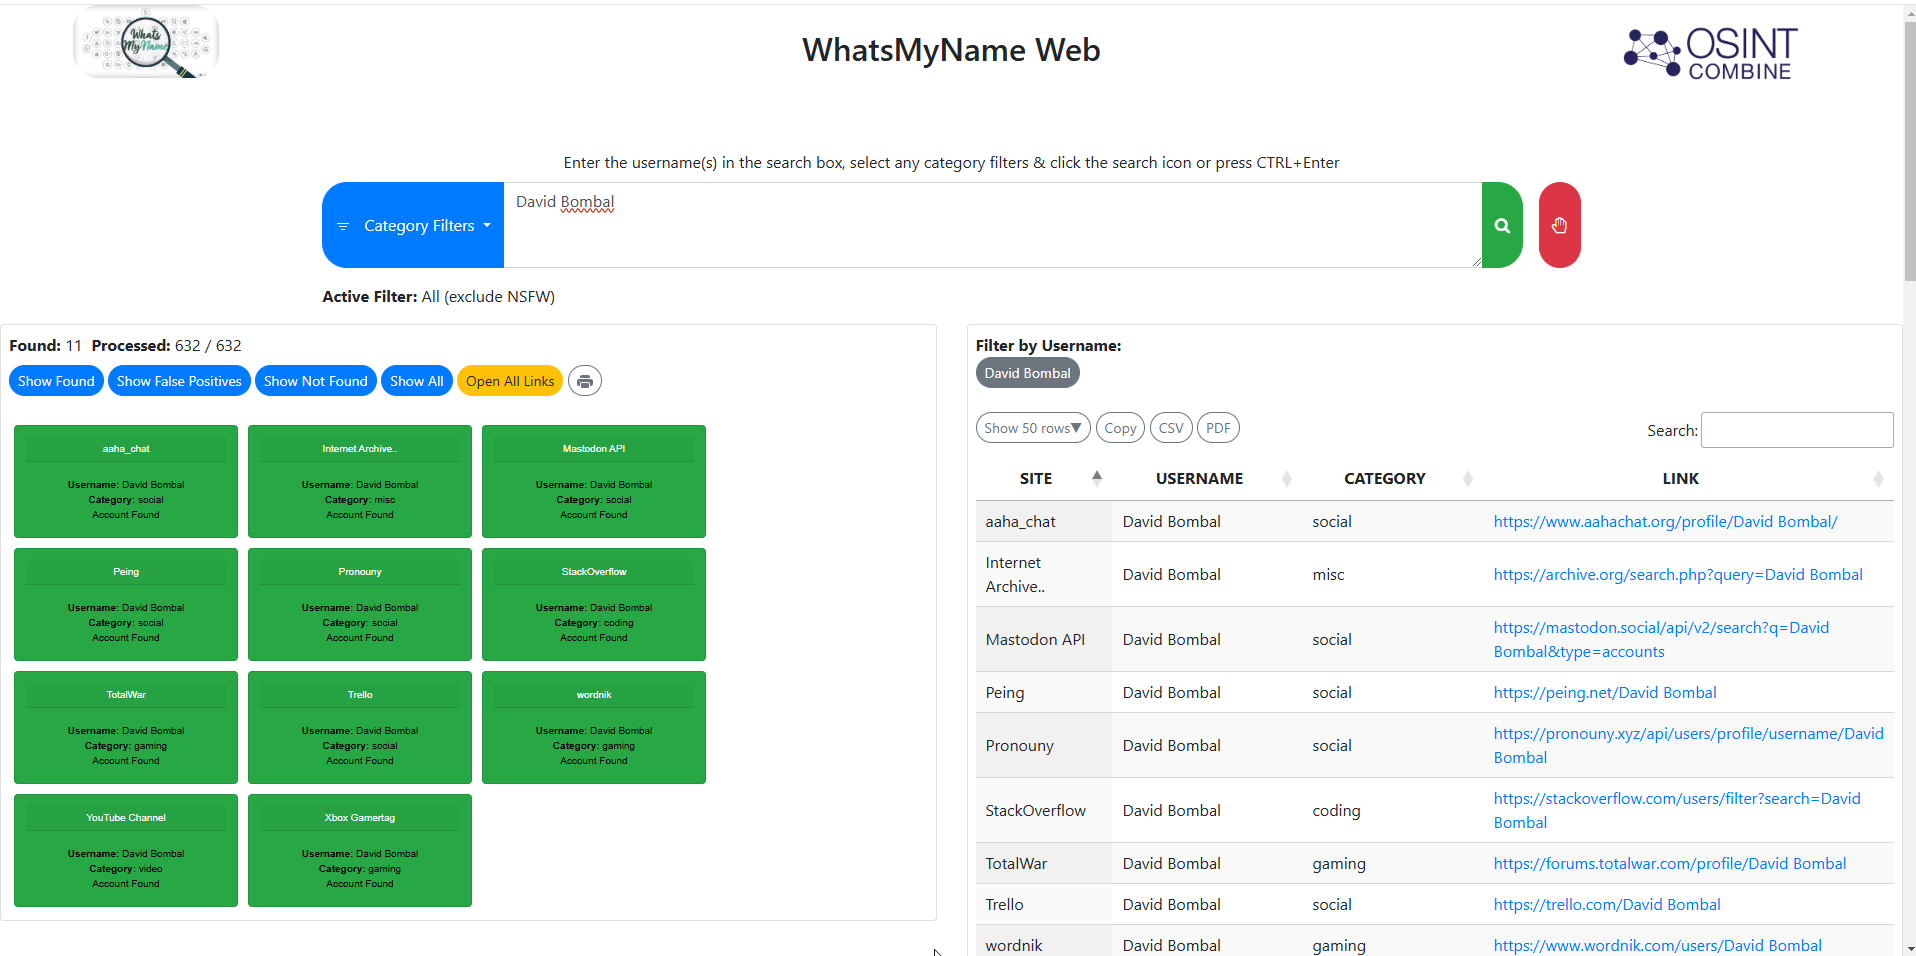Open the pronouny.xyz profile link
Viewport: 1916px width, 956px height.
[x=1688, y=745]
